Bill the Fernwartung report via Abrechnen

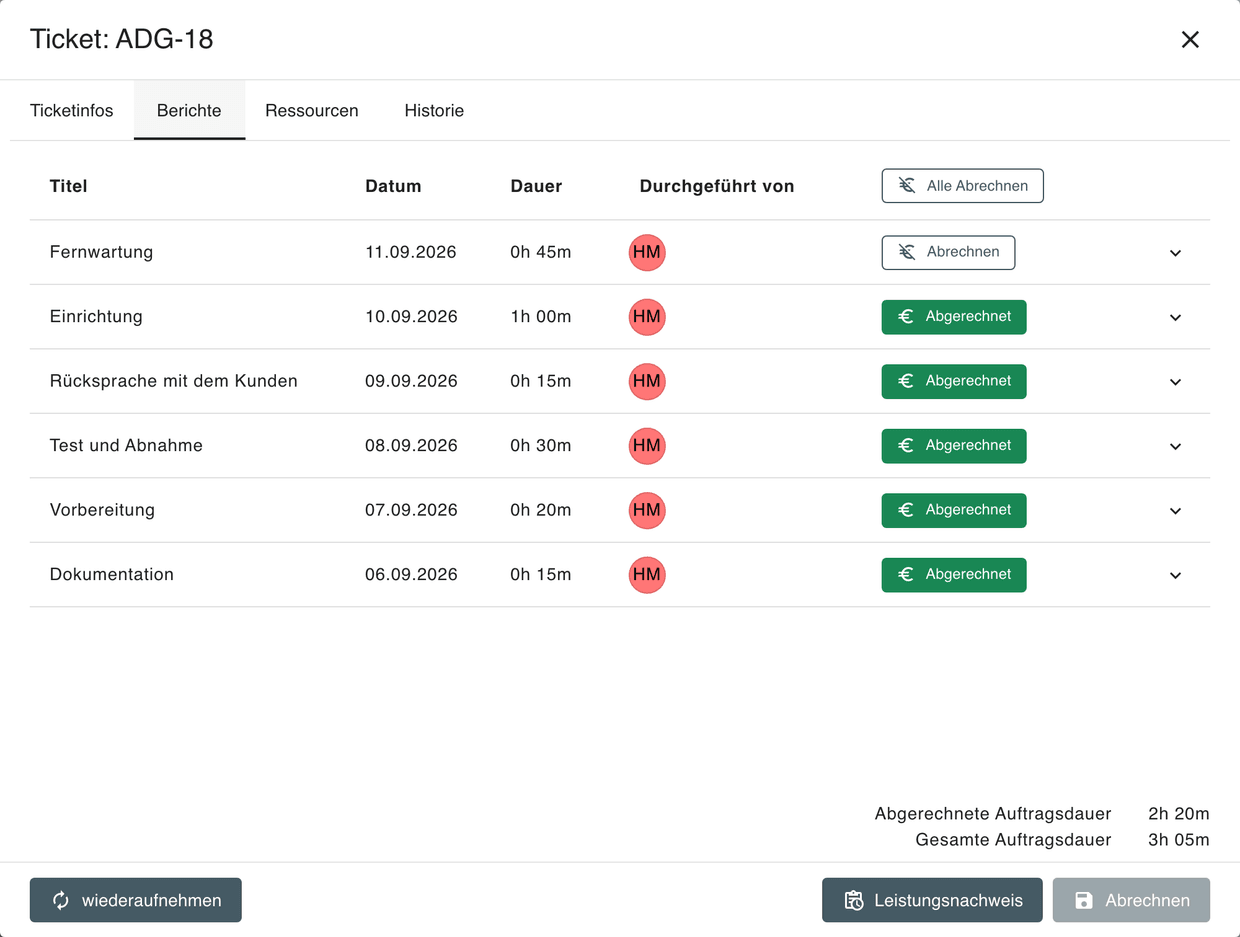948,252
